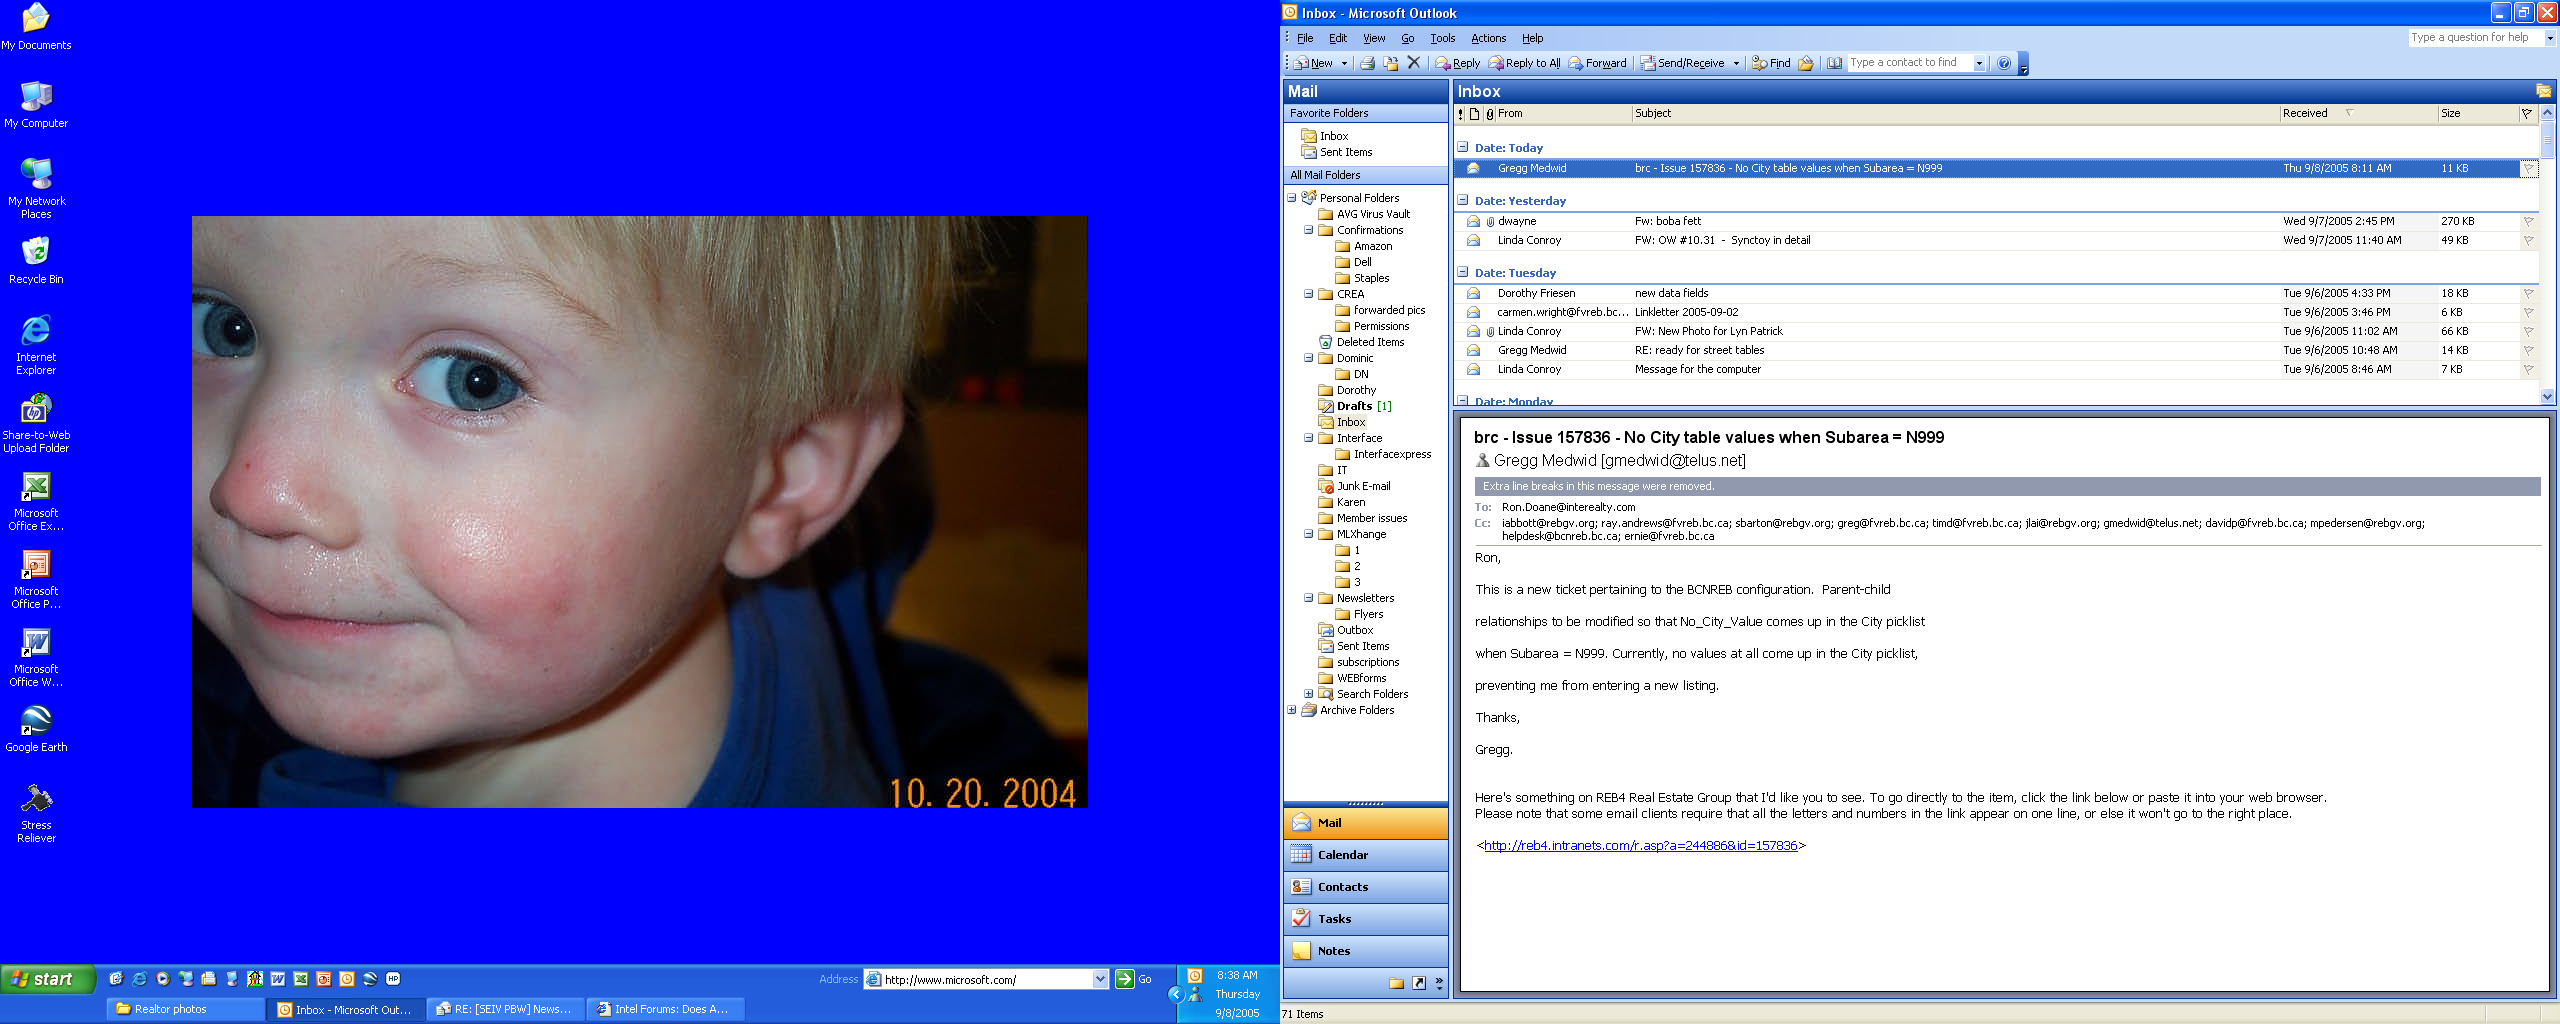Screen dimensions: 2560x1024
Task: Open the Actions menu
Action: (1487, 38)
